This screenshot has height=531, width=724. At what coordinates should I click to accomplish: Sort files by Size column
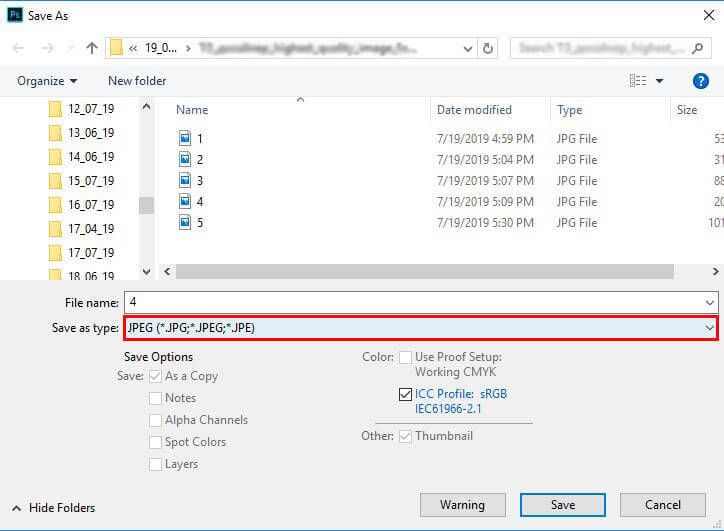pyautogui.click(x=687, y=110)
